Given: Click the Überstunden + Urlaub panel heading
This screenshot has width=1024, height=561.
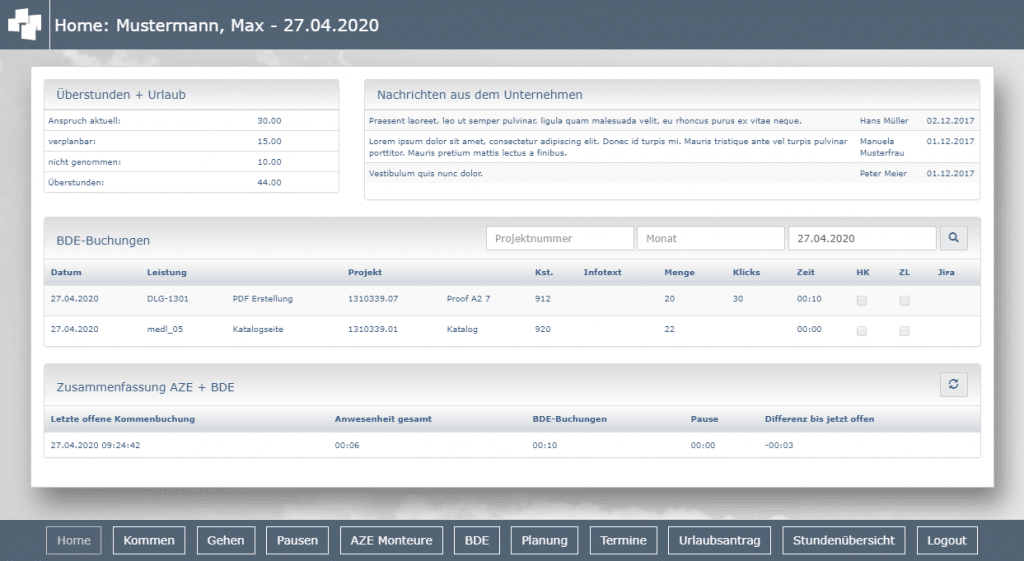Looking at the screenshot, I should pos(121,95).
